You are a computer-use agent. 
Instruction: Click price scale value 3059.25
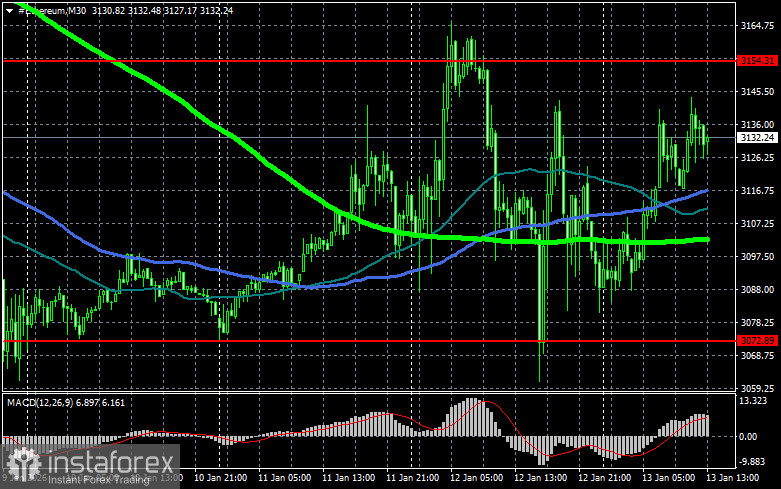(757, 388)
